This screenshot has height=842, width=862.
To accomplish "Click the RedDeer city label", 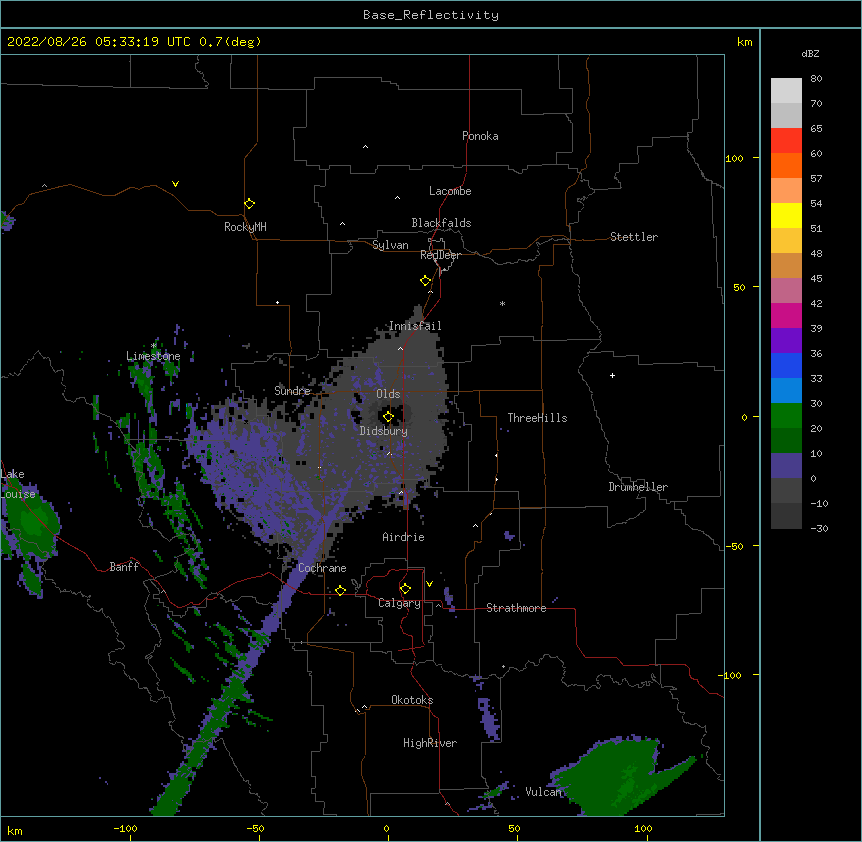I will click(440, 255).
